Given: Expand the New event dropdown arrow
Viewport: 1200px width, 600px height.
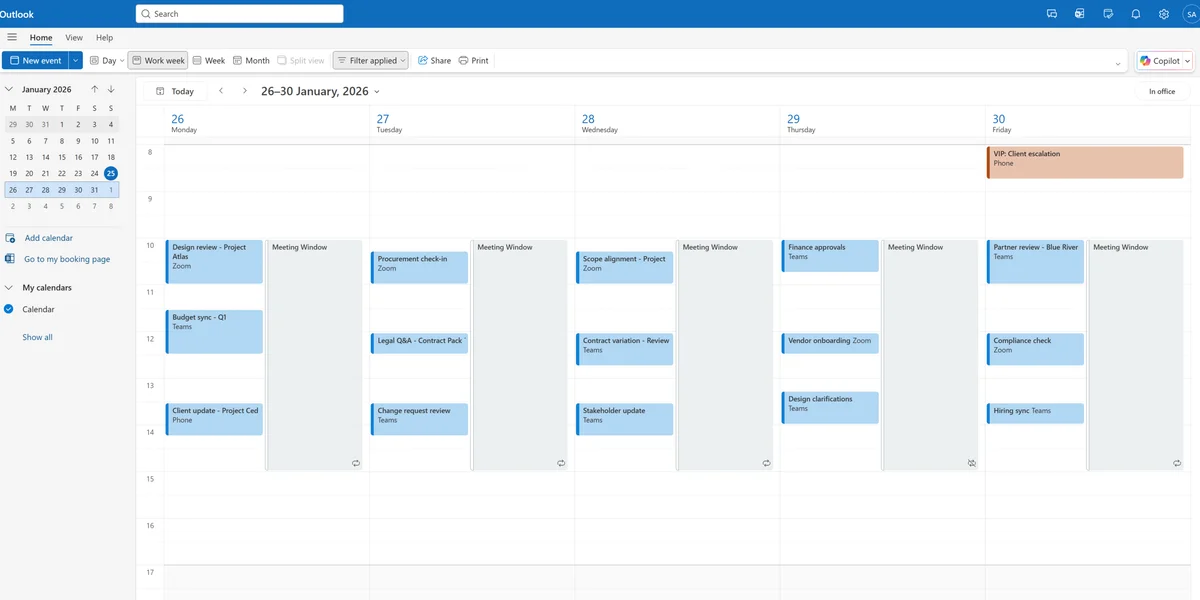Looking at the screenshot, I should pos(75,61).
